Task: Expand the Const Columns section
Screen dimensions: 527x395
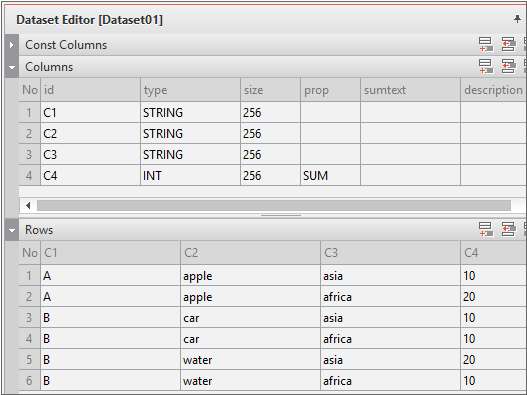Action: (x=12, y=45)
